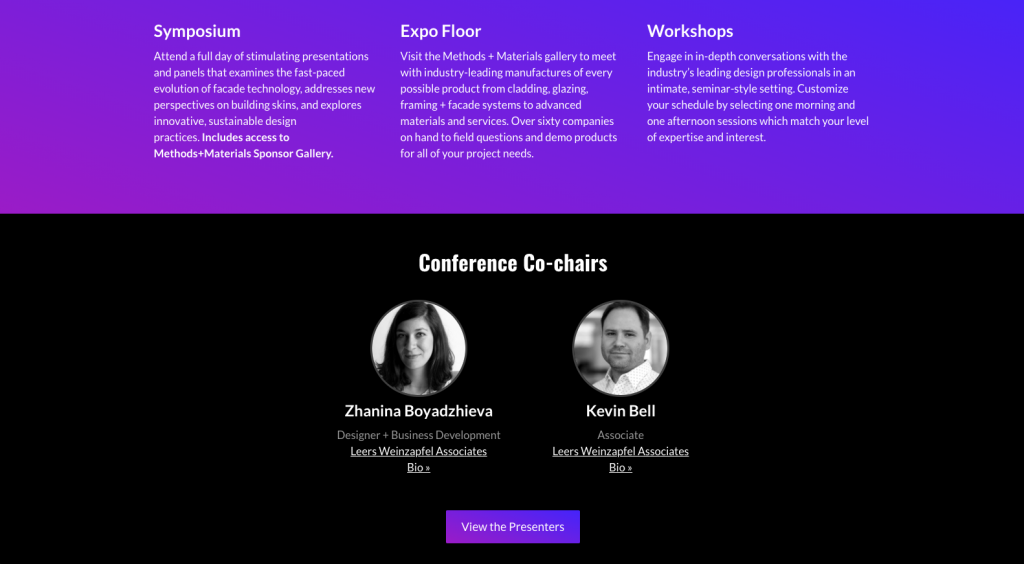The width and height of the screenshot is (1024, 564).
Task: Click the Conference Co-chairs title
Action: click(513, 262)
